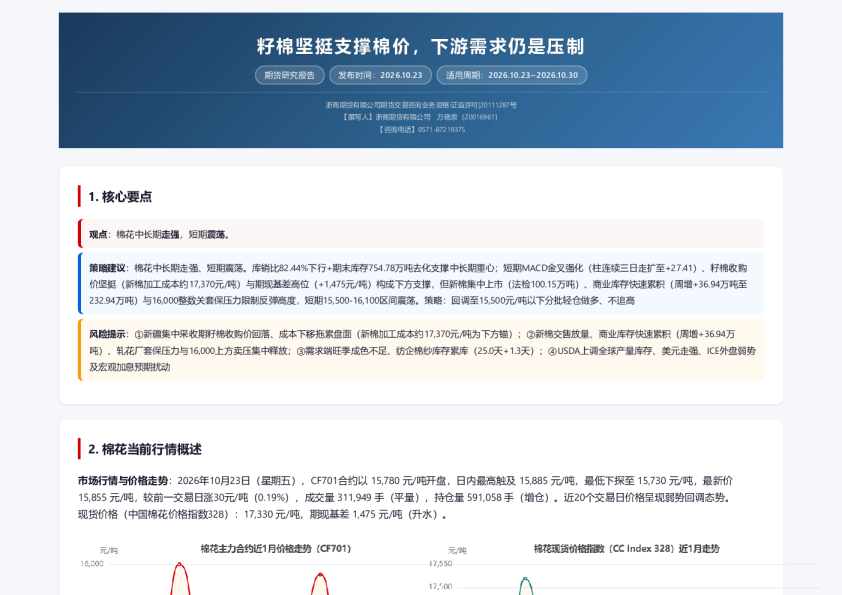842x595 pixels.
Task: Click the author line with 万晓泉
Action: click(421, 117)
